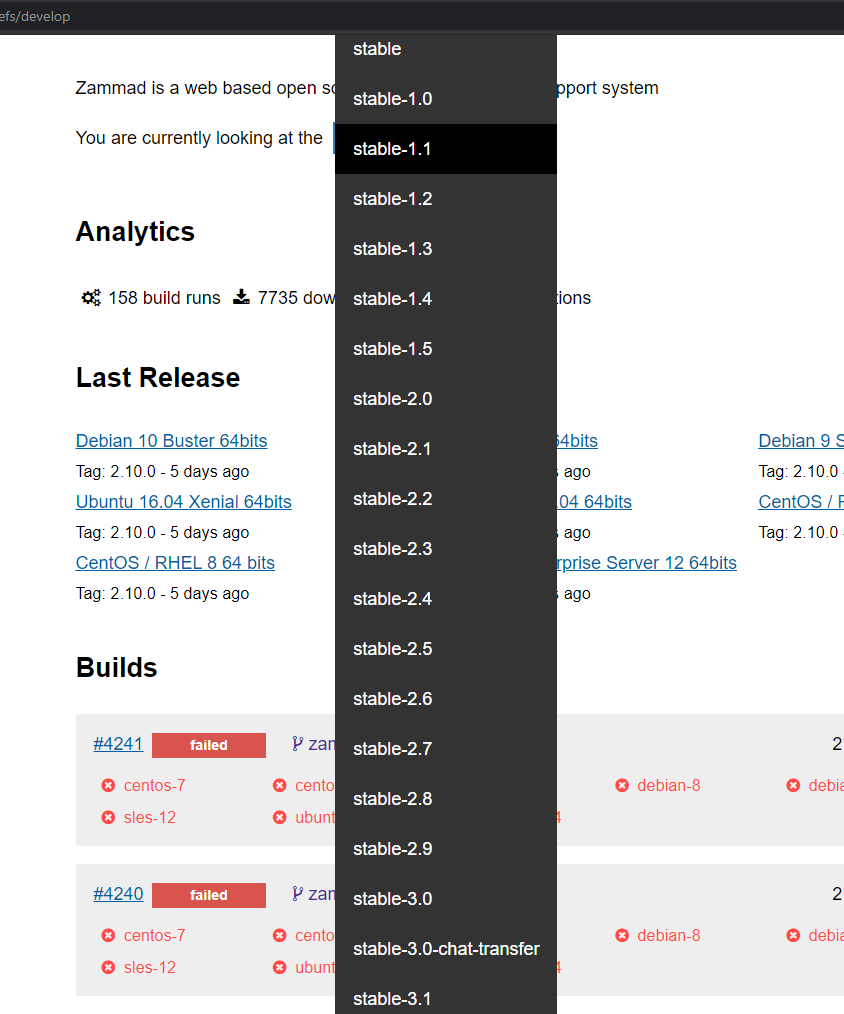Select stable-2.1 branch option

tap(446, 449)
